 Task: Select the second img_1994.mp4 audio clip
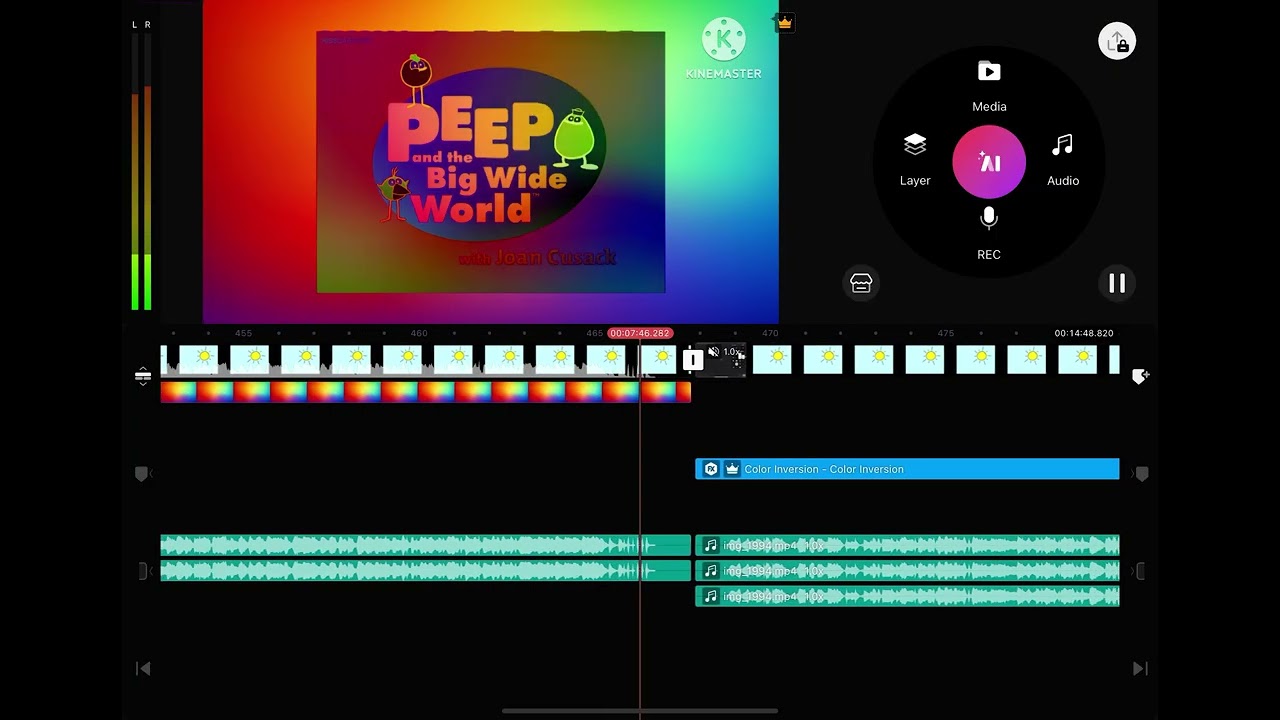(907, 571)
